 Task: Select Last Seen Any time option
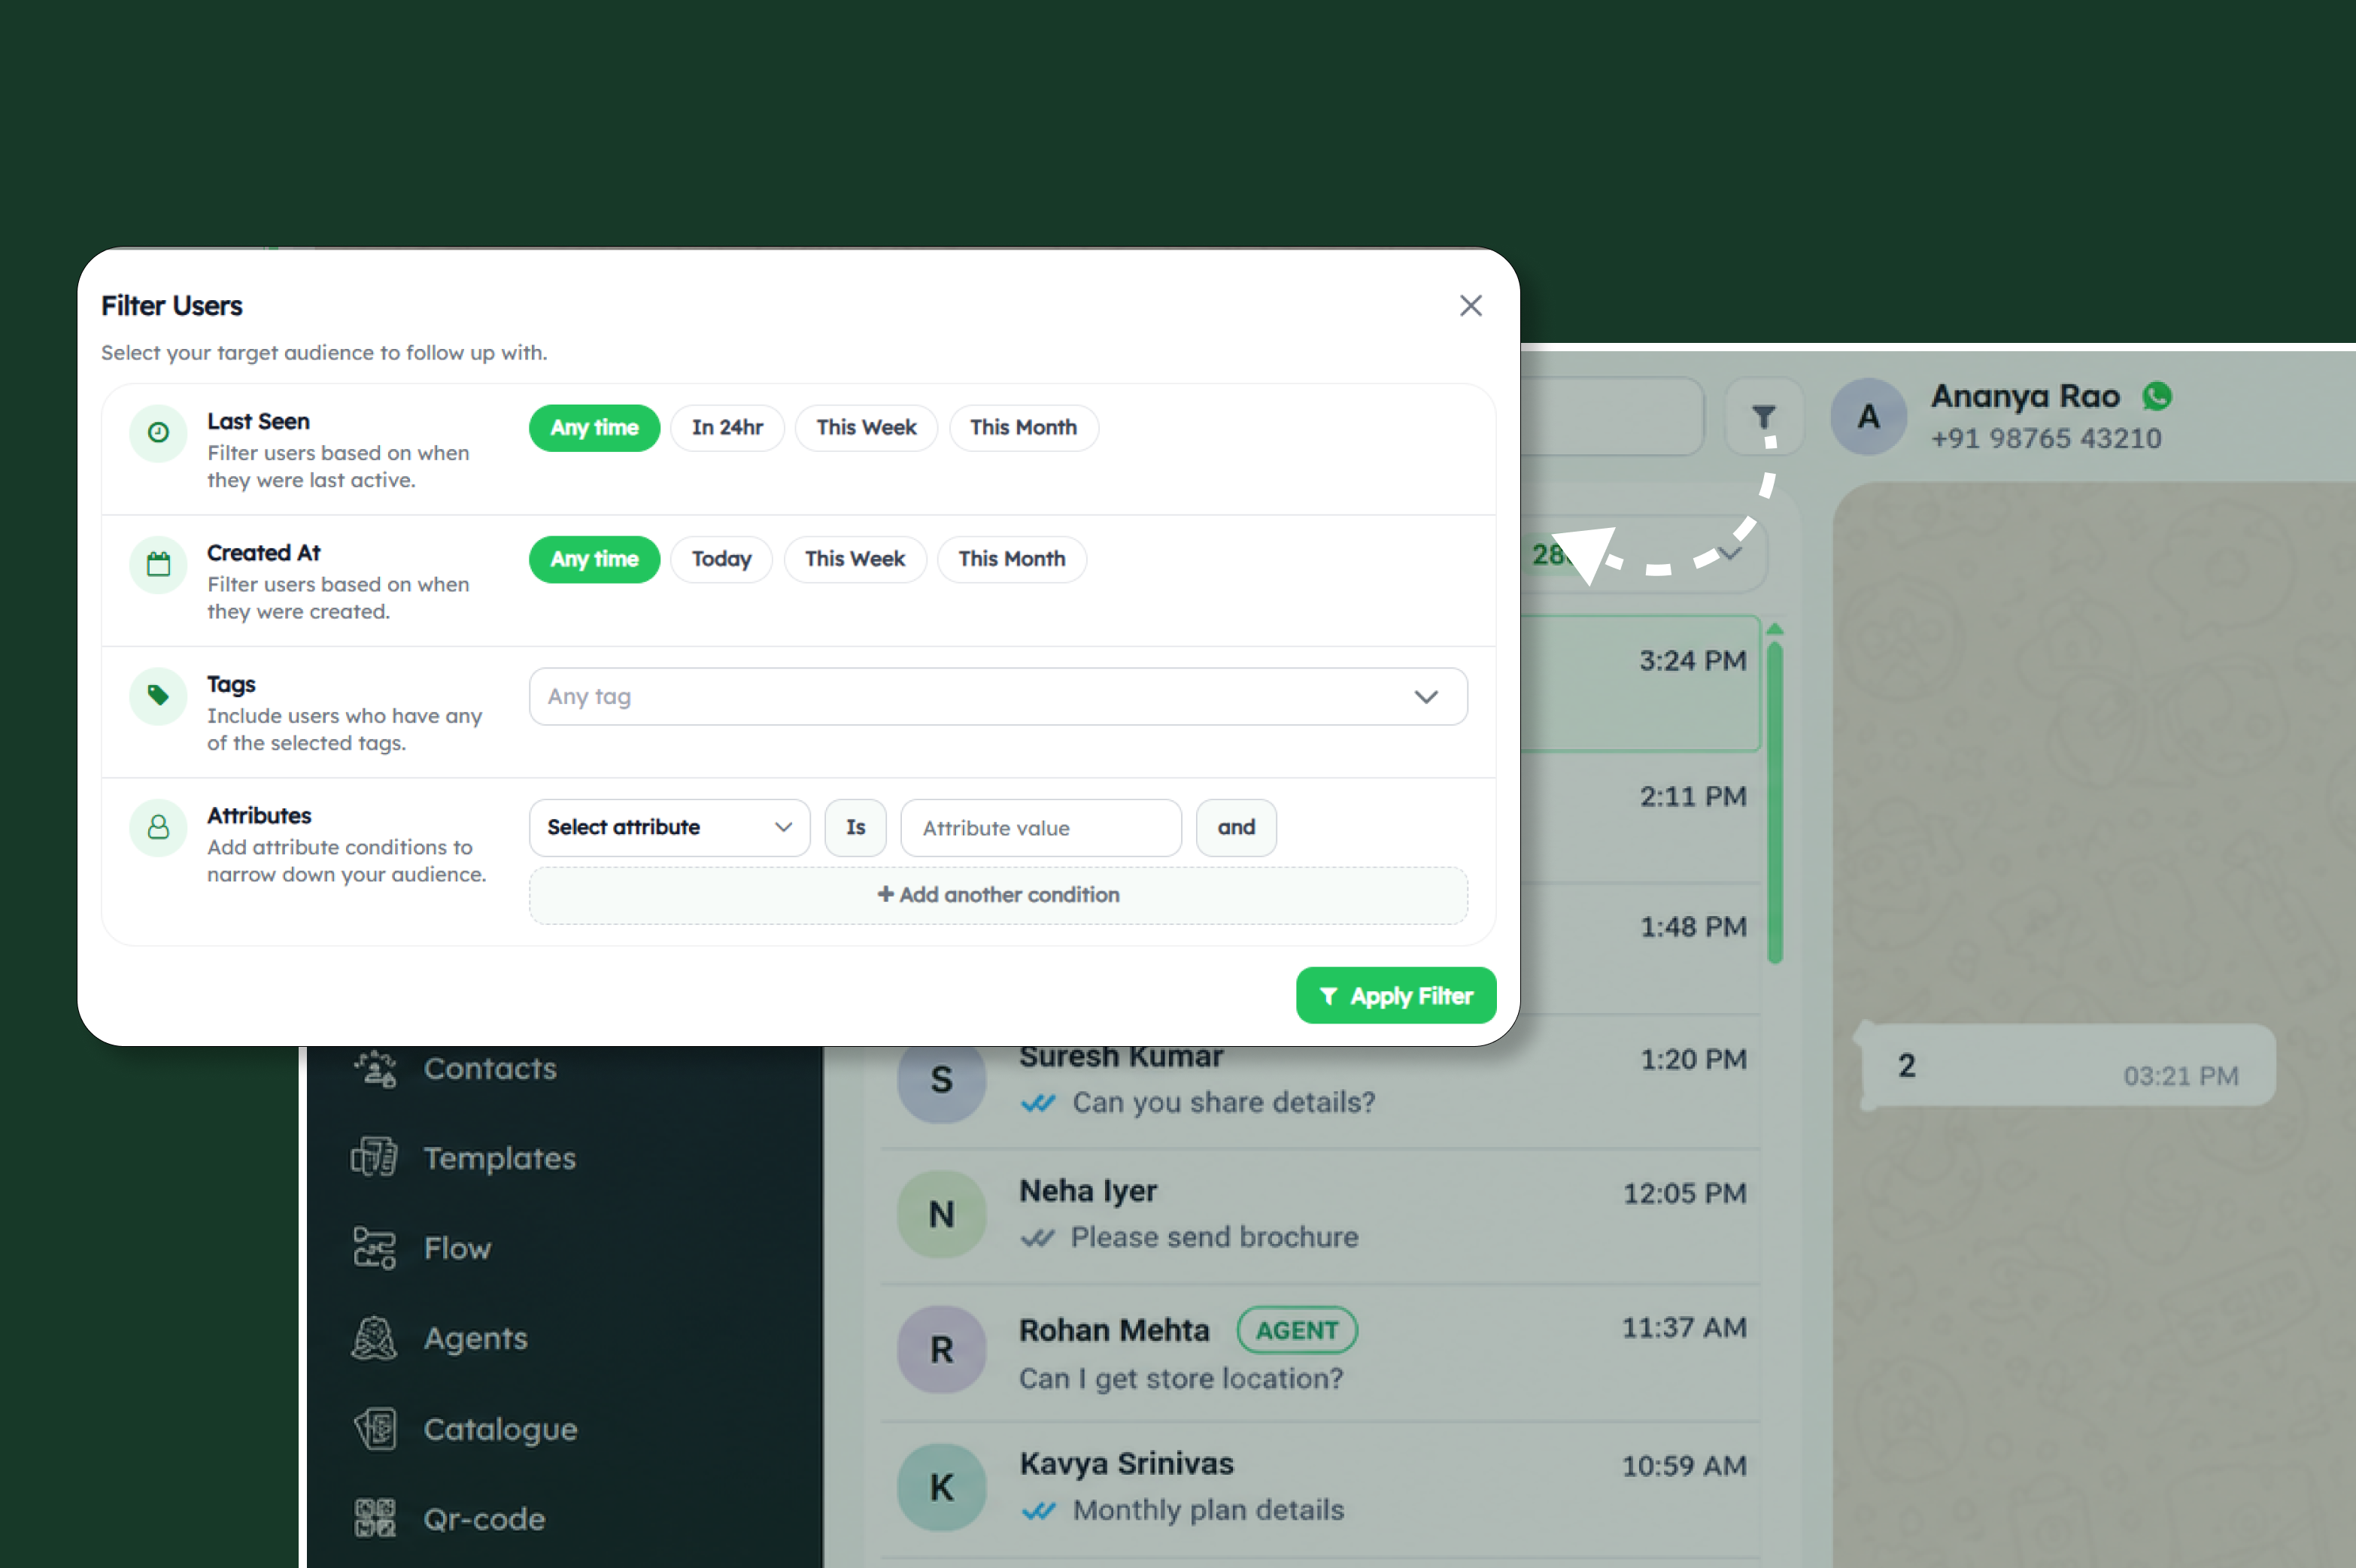[594, 428]
